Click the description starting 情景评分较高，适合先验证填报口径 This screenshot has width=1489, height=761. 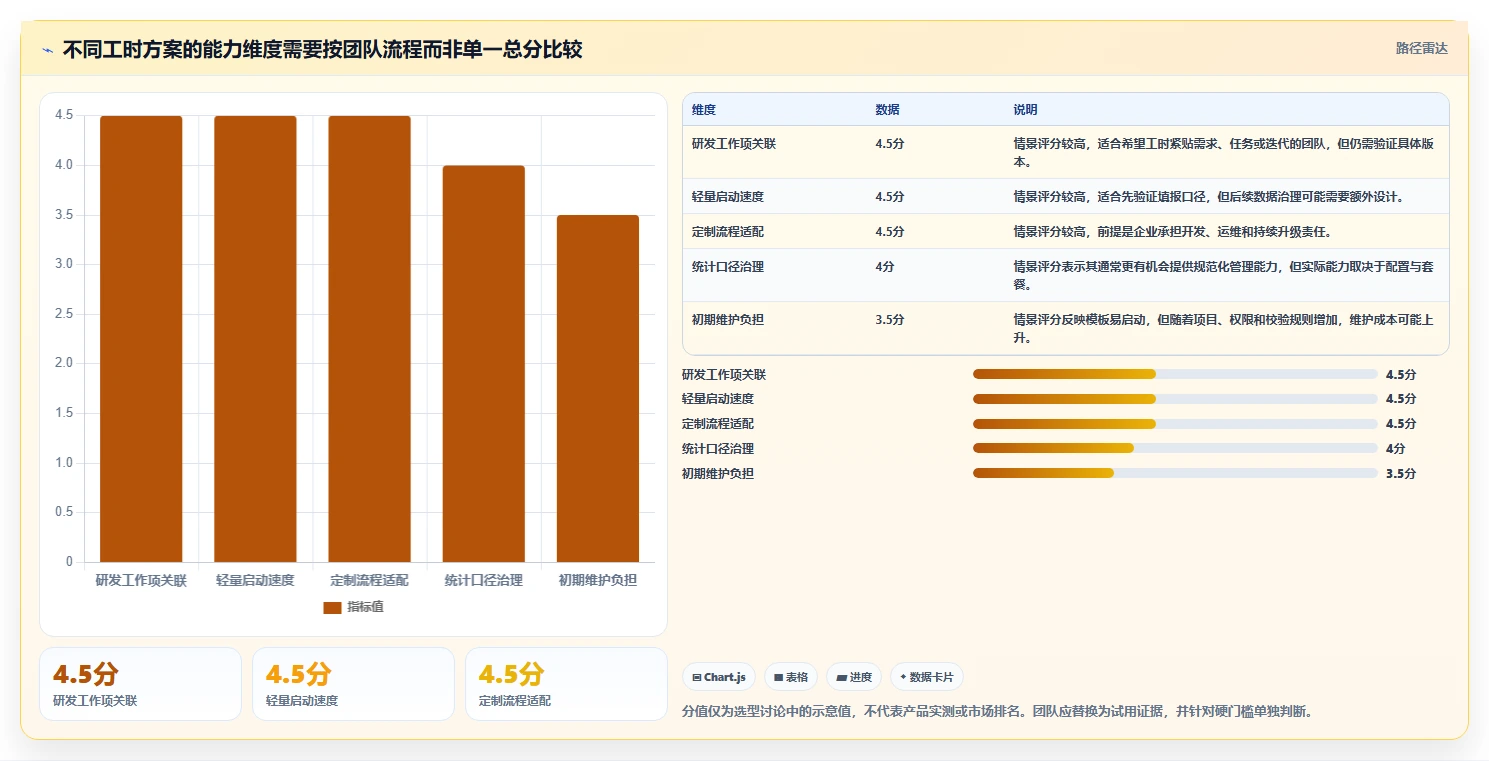1209,197
